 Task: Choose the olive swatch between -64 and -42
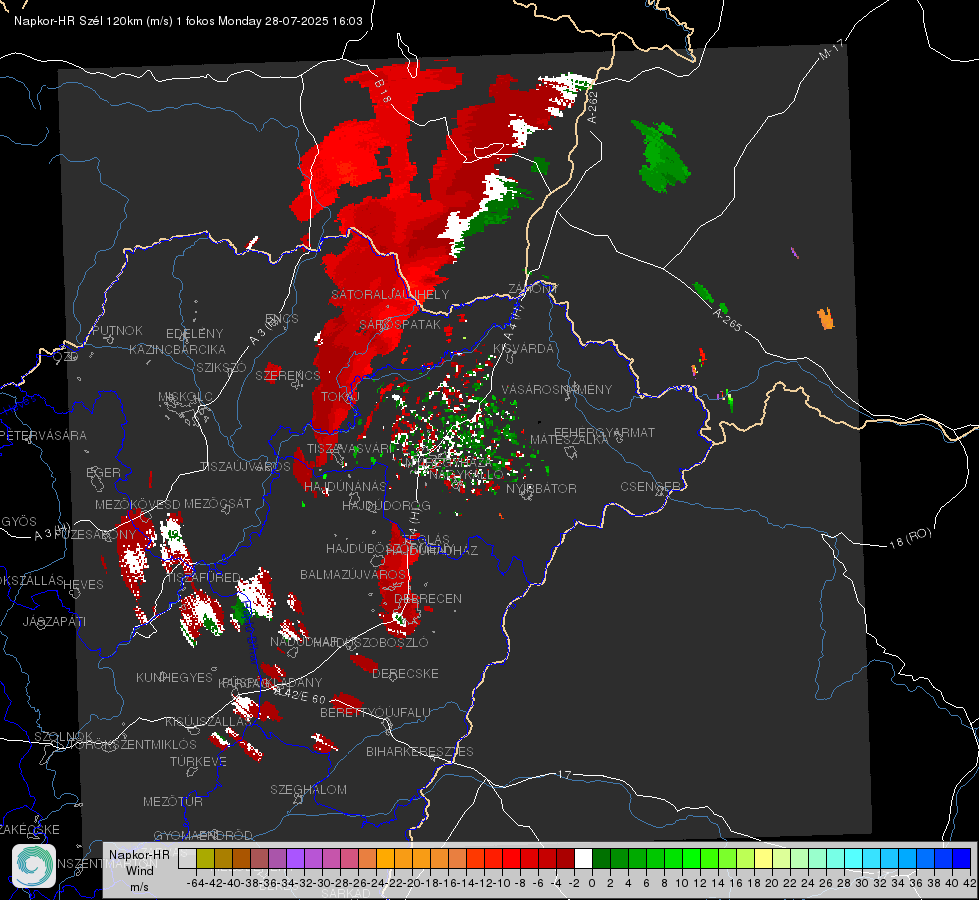click(x=205, y=858)
